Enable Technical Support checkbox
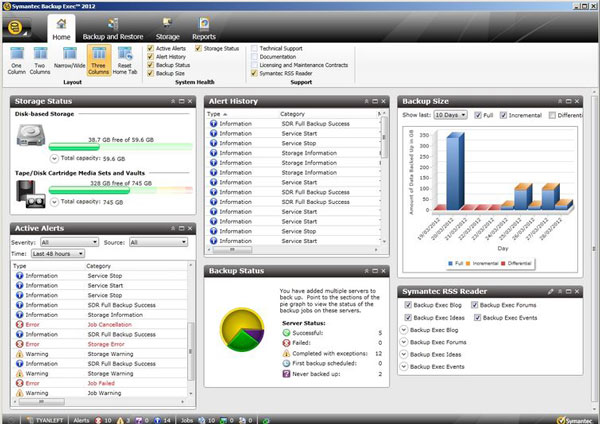This screenshot has width=600, height=424. point(254,48)
